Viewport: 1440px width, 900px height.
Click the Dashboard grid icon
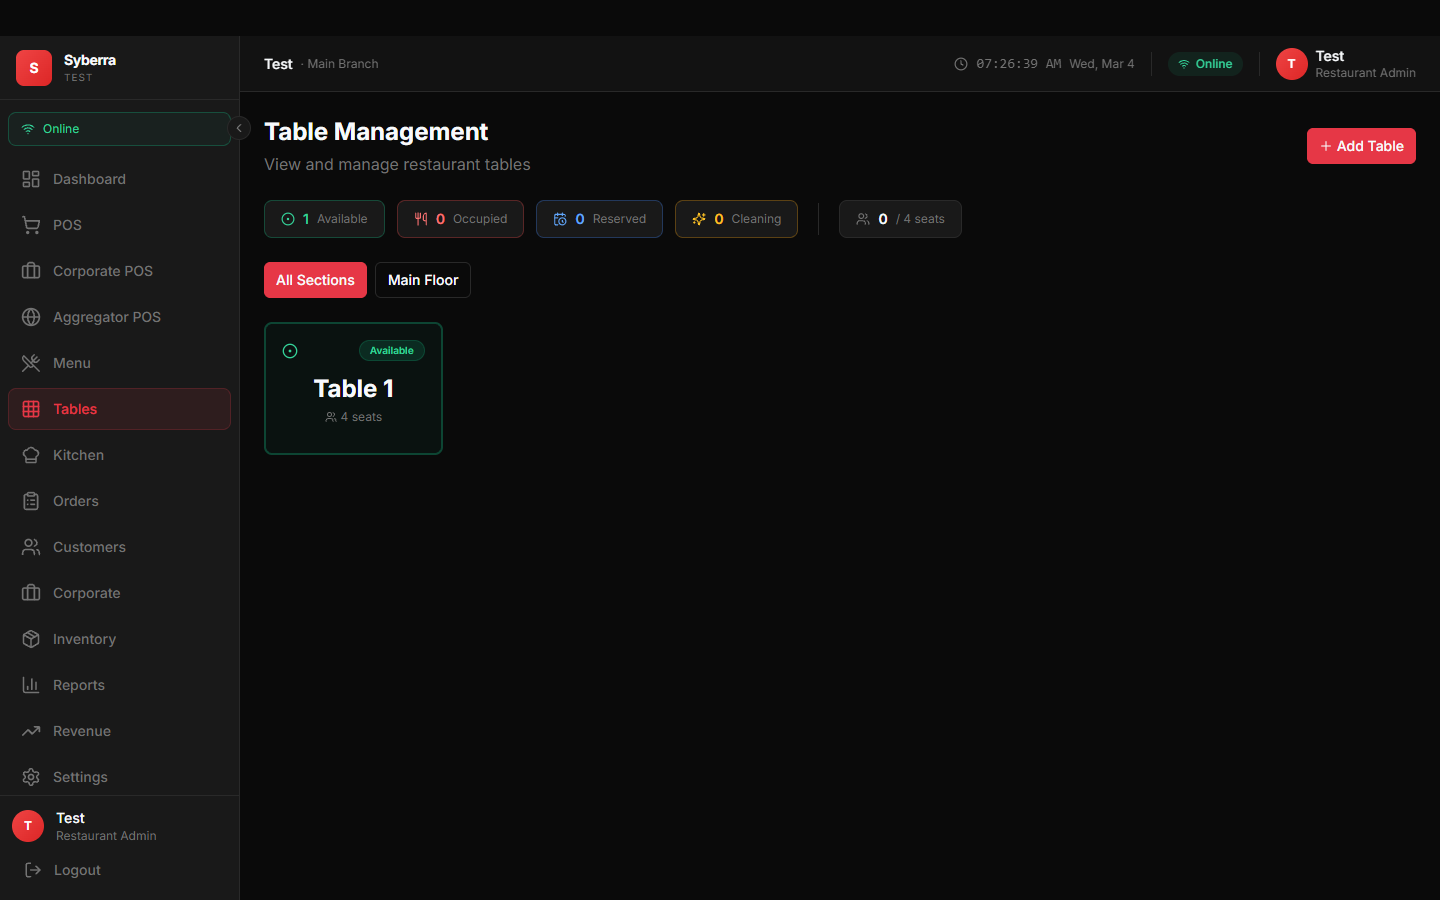(31, 178)
